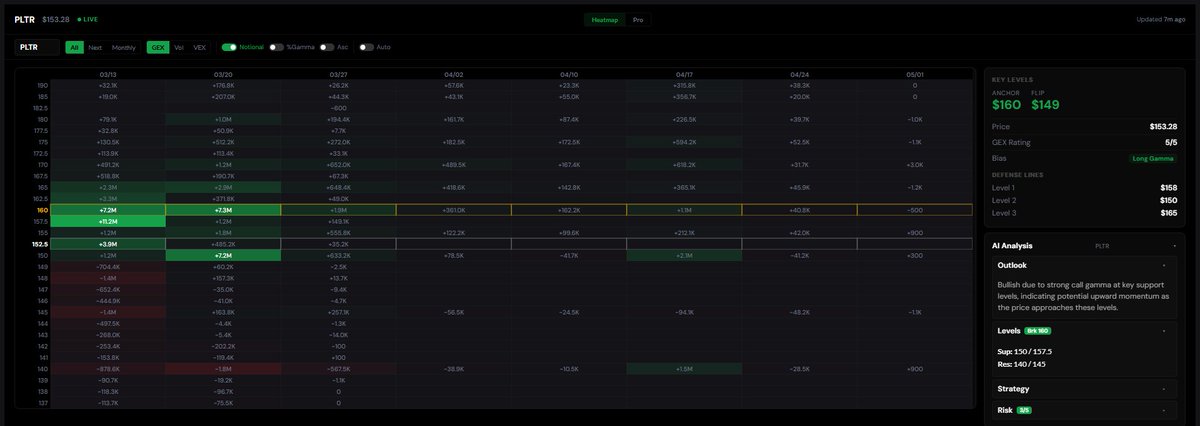
Task: Select the 03/27 expiry column header
Action: pyautogui.click(x=338, y=74)
